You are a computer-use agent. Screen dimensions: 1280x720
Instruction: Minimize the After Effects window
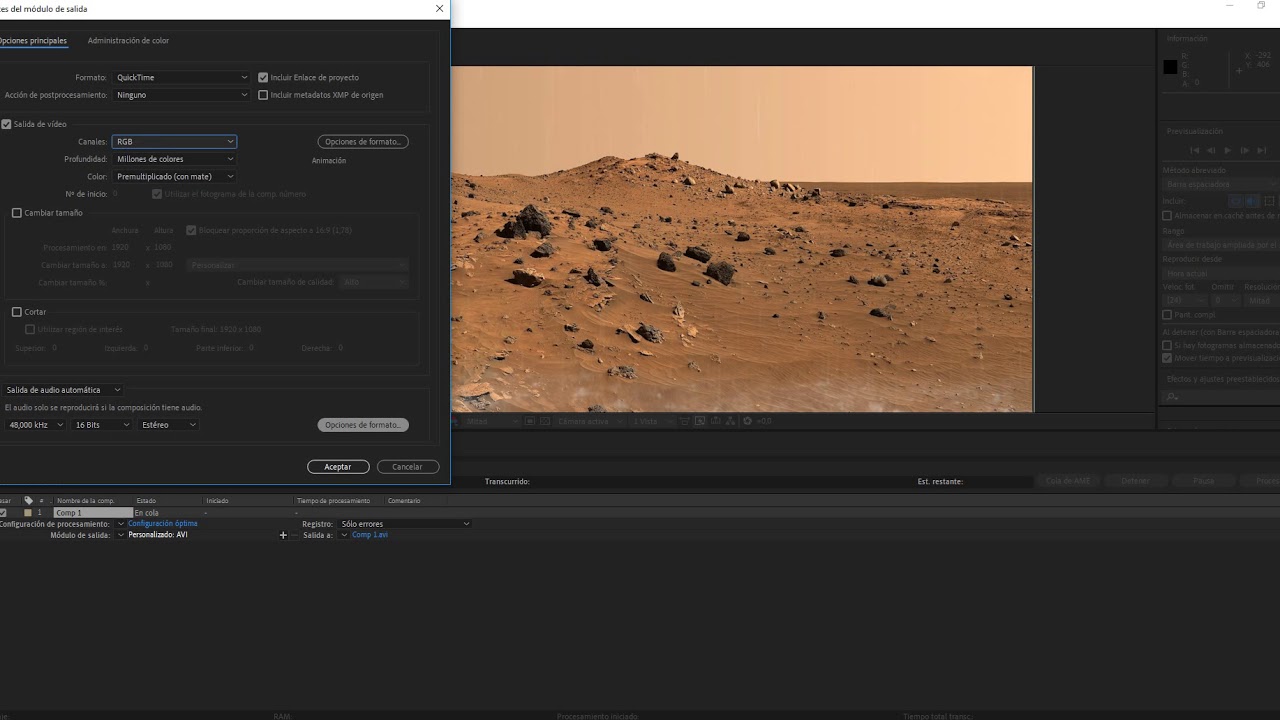tap(1229, 6)
